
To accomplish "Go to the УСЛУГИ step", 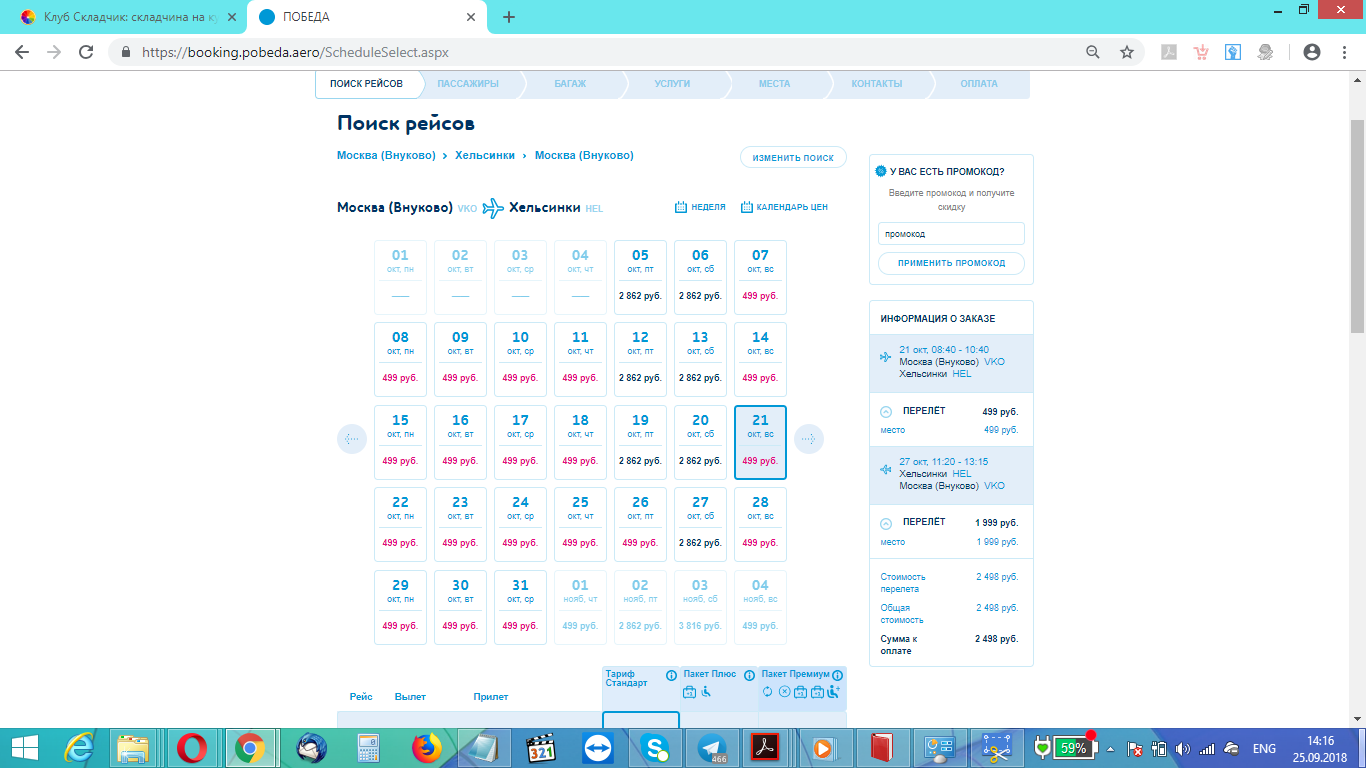I will pyautogui.click(x=672, y=84).
